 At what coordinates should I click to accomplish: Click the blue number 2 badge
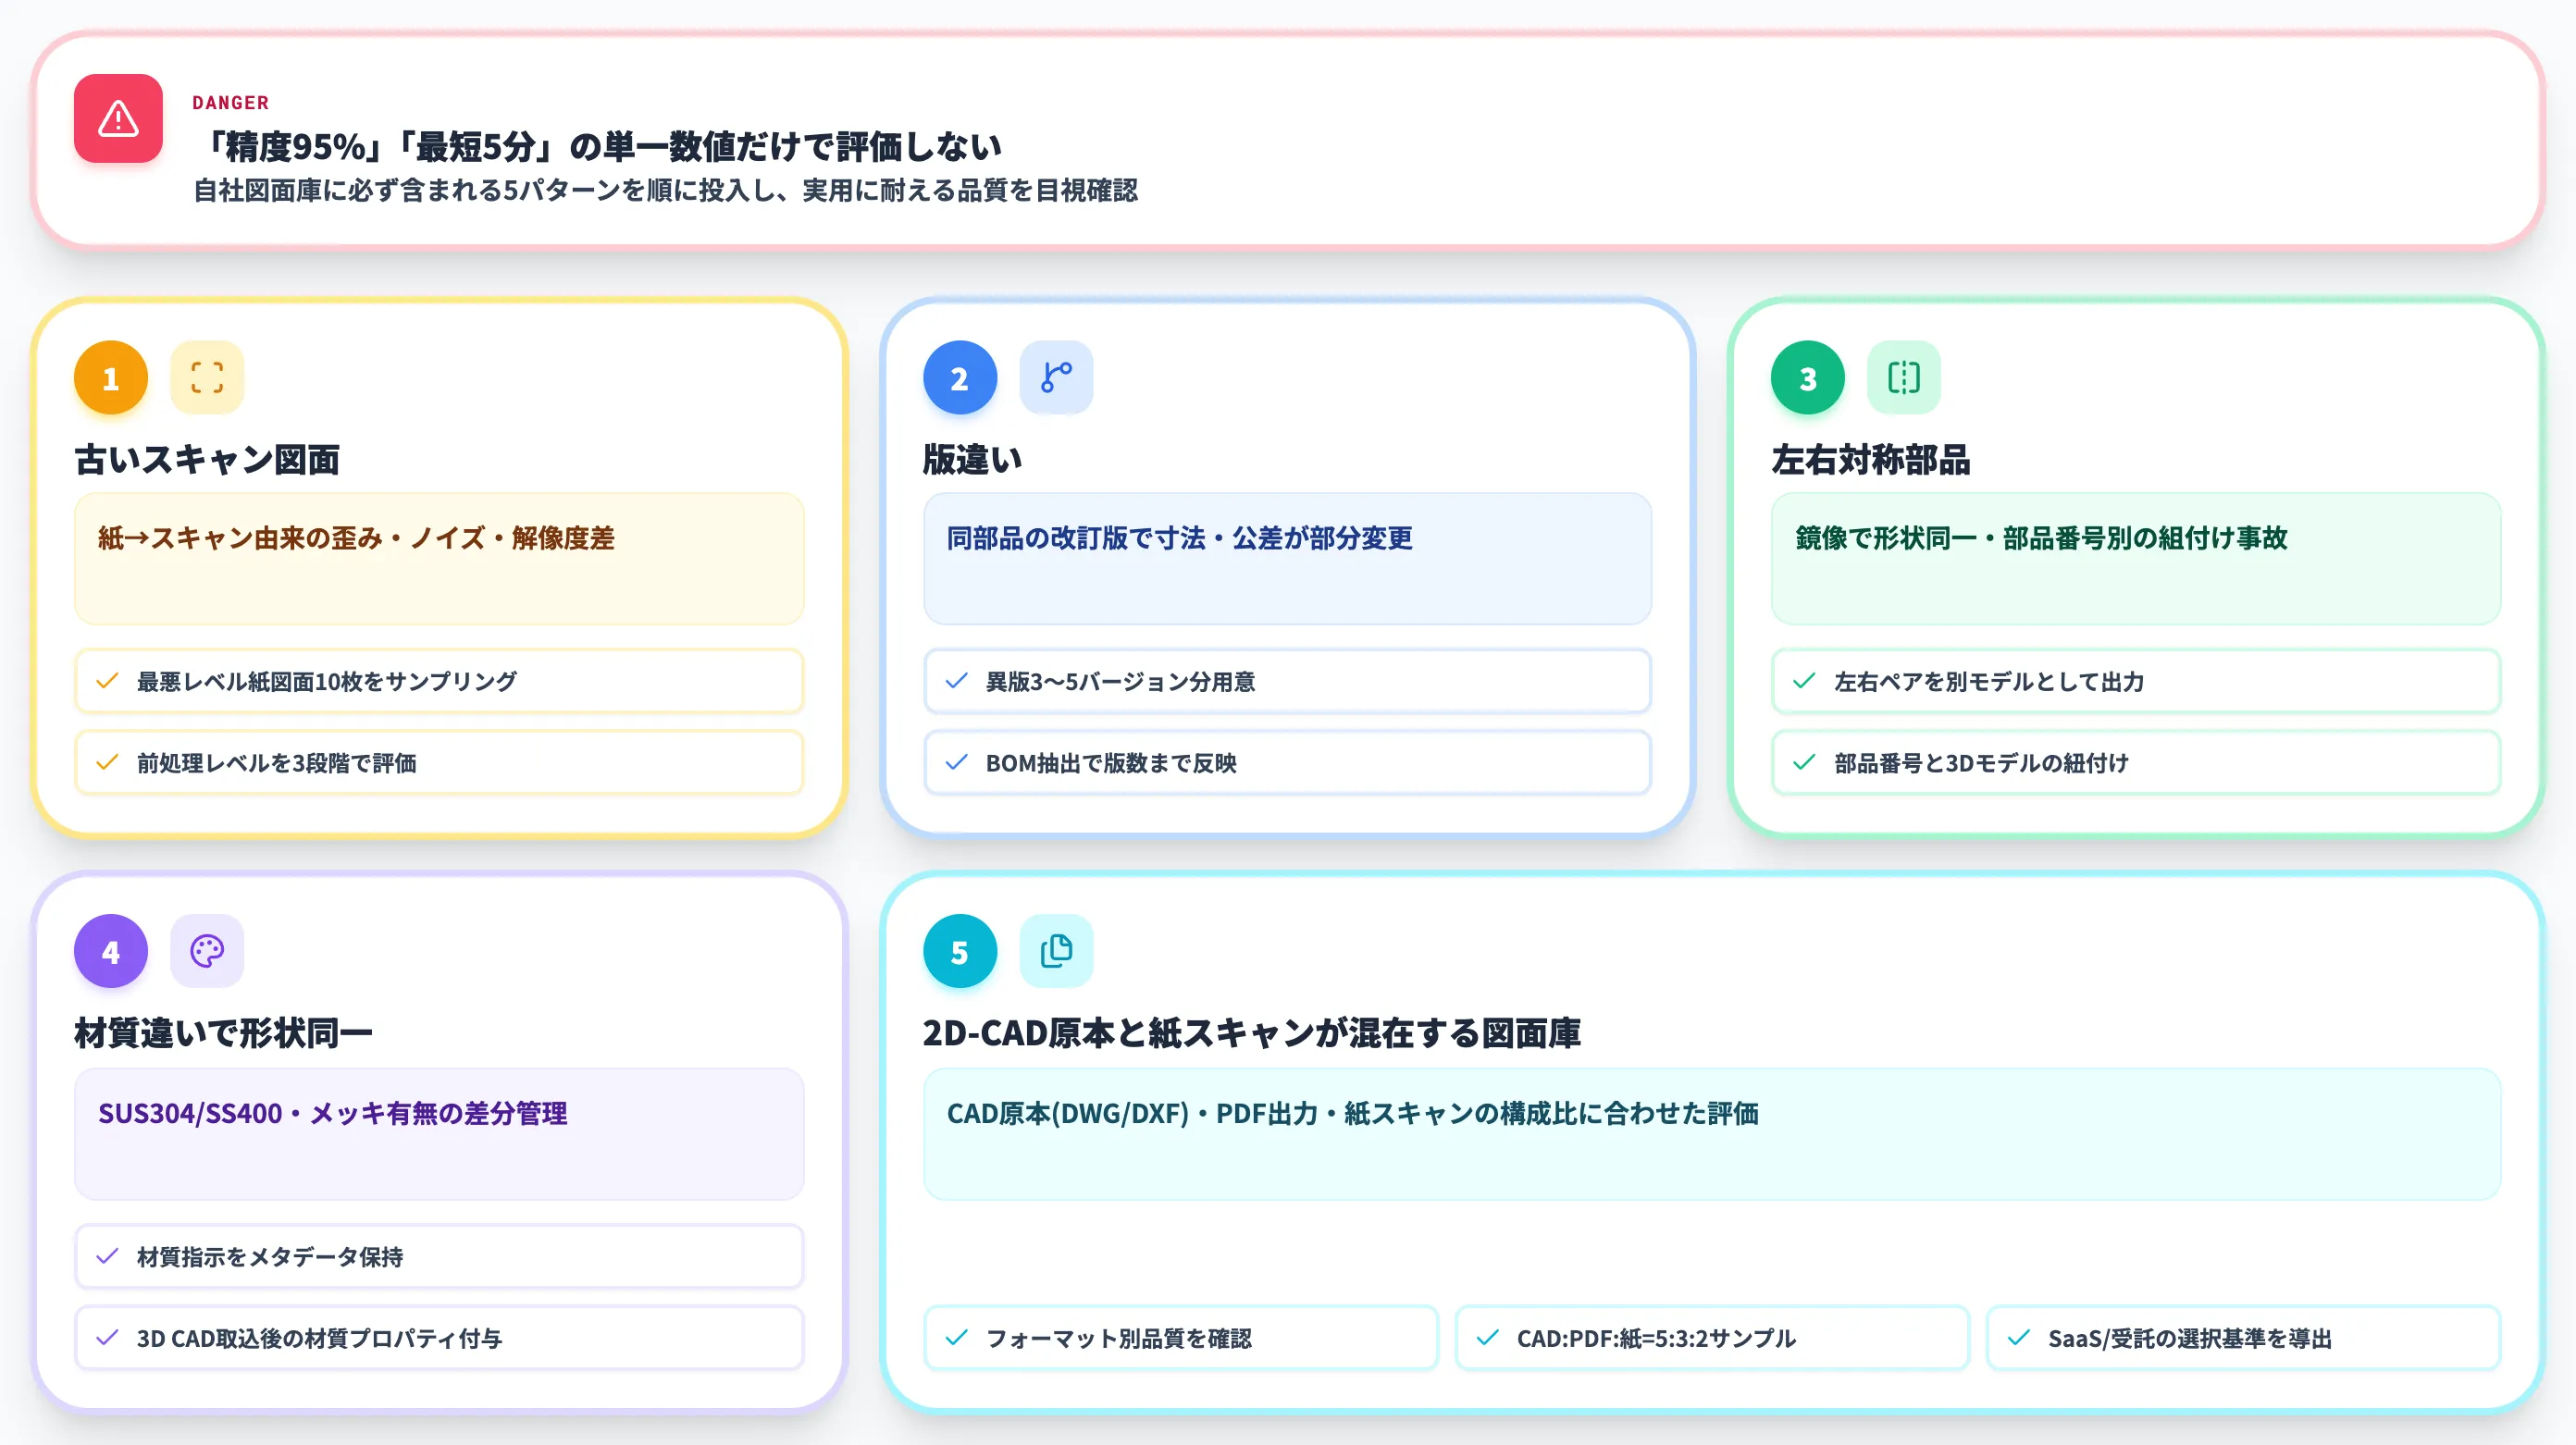coord(960,378)
